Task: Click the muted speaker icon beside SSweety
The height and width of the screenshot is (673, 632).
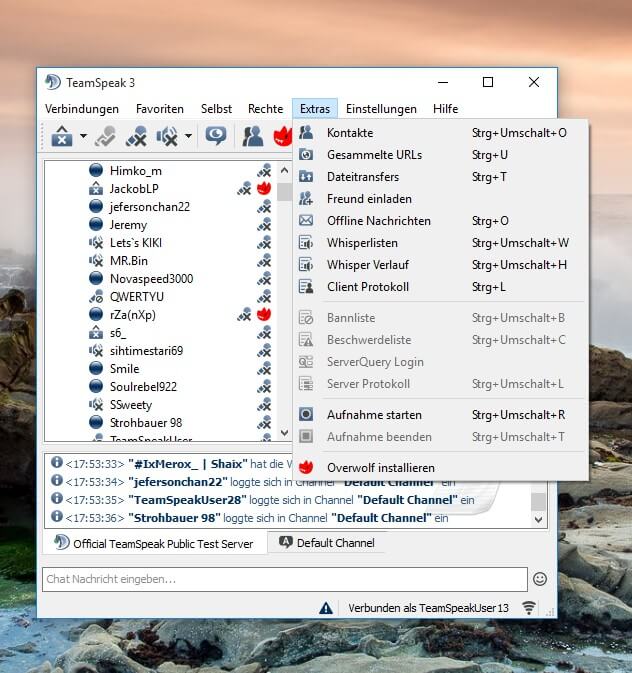Action: point(96,404)
